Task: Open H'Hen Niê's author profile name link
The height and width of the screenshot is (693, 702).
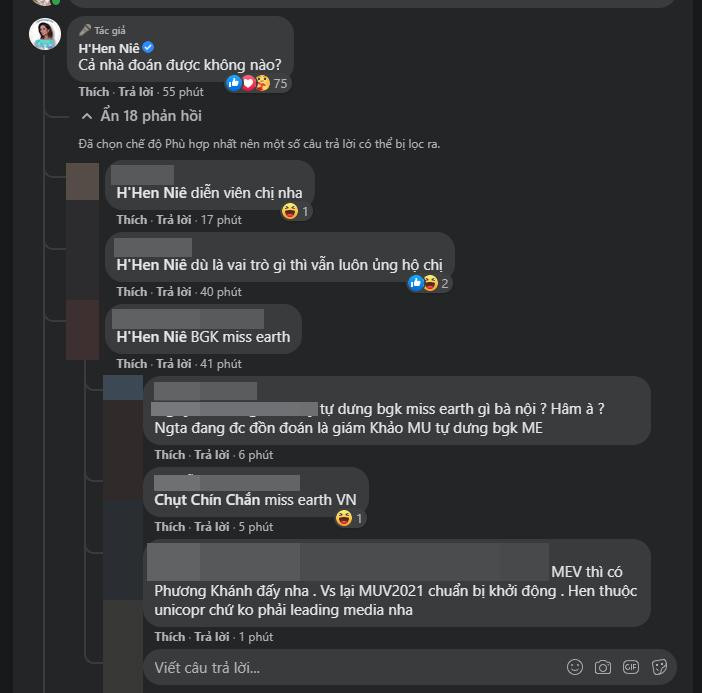Action: (x=109, y=47)
